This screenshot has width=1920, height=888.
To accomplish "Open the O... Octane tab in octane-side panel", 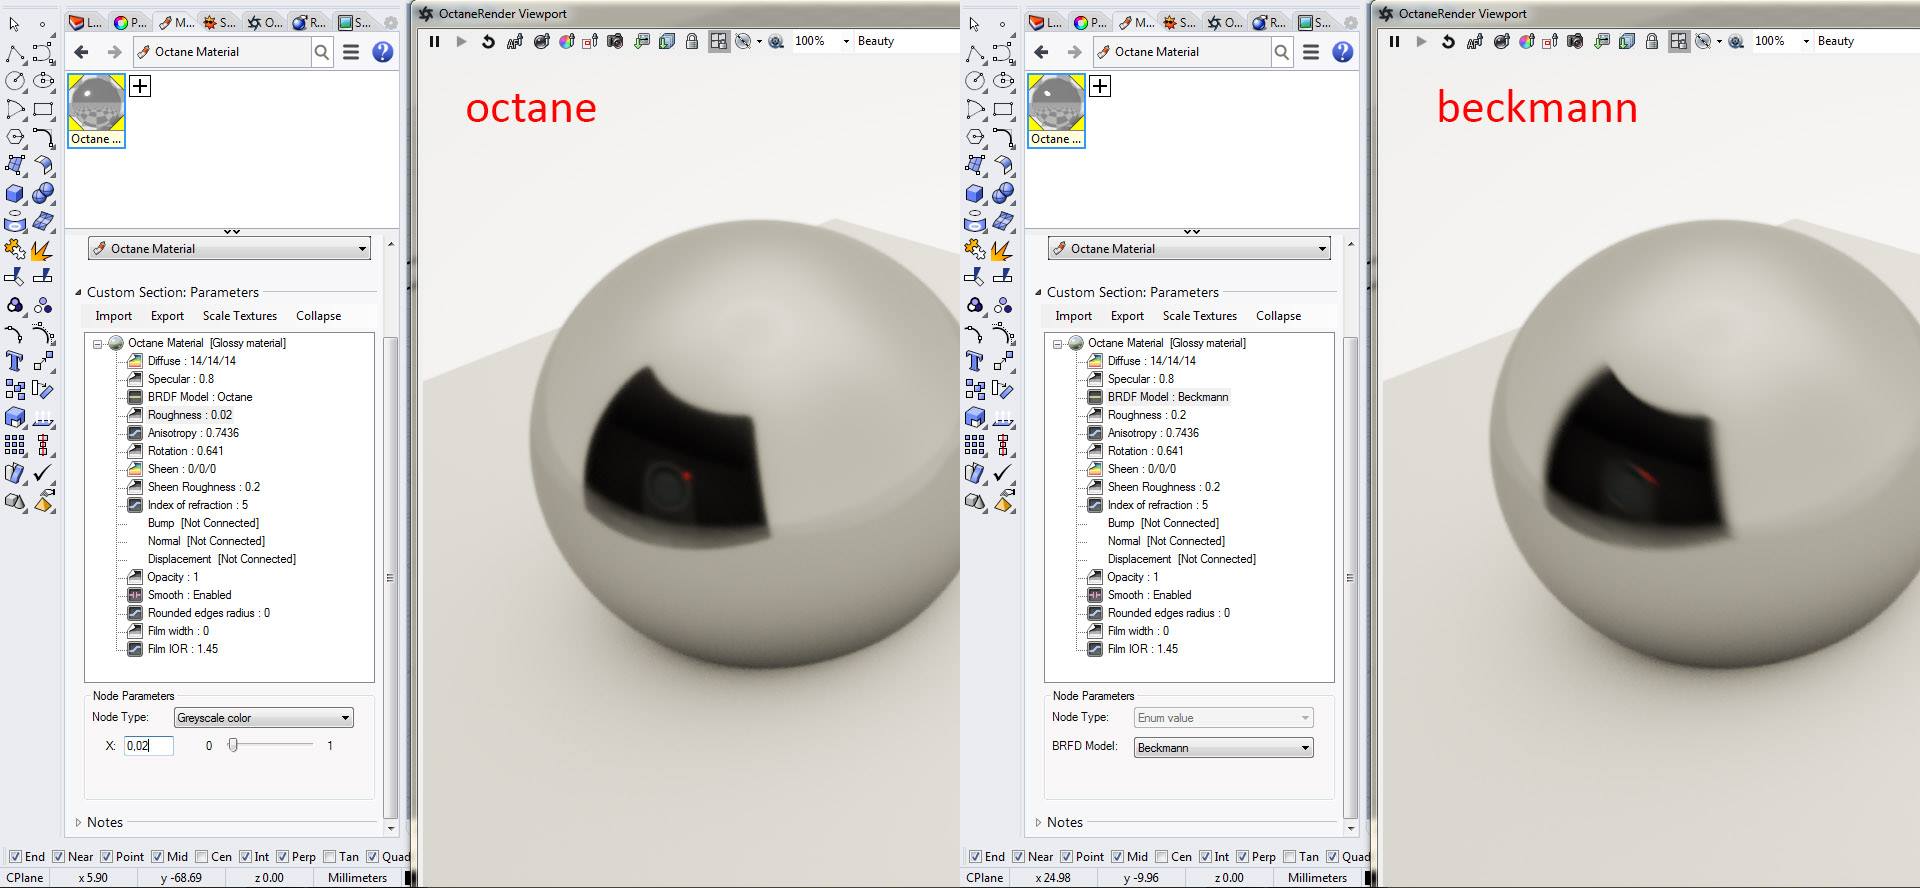I will coord(265,22).
